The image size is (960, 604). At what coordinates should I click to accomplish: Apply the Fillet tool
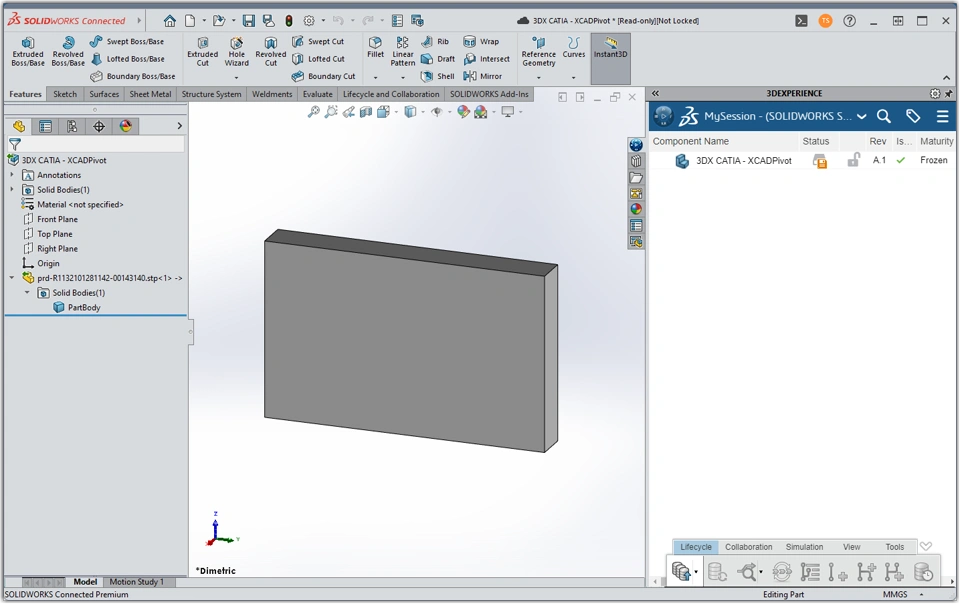click(x=375, y=47)
